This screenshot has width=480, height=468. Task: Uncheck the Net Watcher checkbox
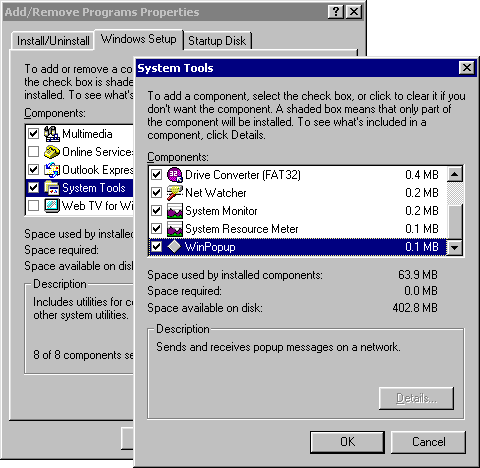click(156, 193)
